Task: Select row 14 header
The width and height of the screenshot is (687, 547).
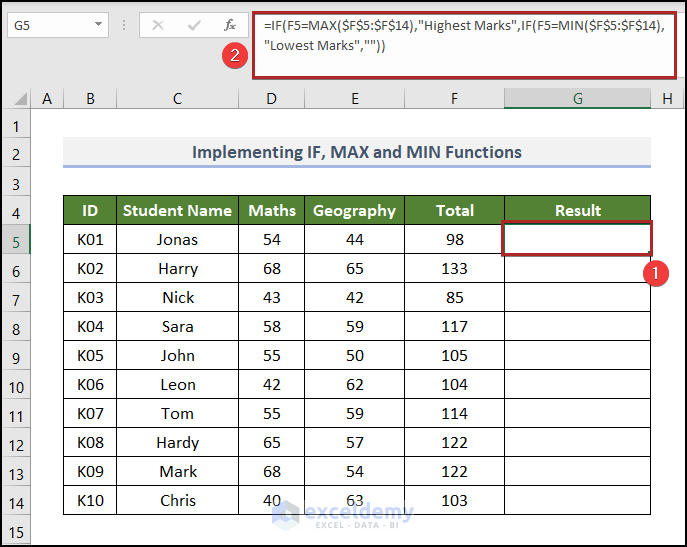Action: (x=16, y=501)
